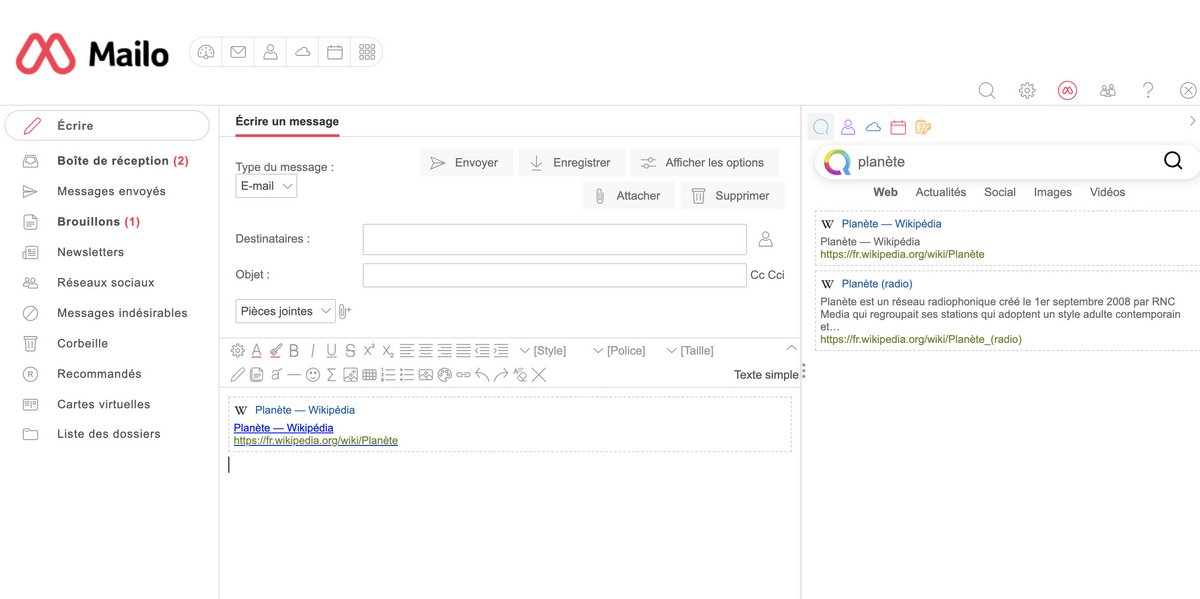Toggle underline formatting in editor toolbar
This screenshot has height=599, width=1200.
coord(331,350)
